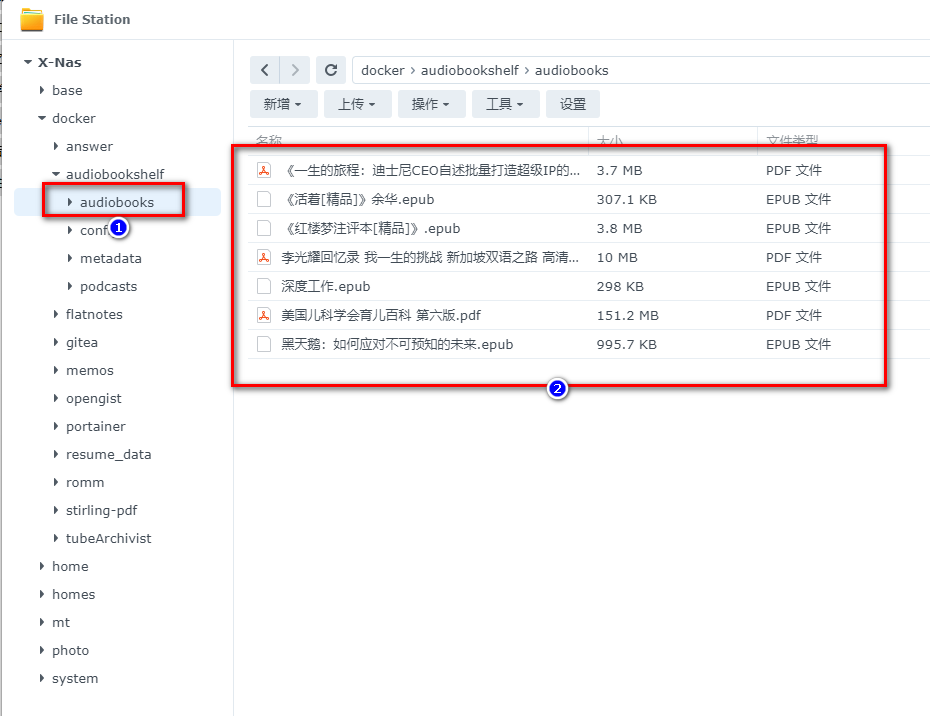Select the podcasts folder in sidebar

[108, 287]
